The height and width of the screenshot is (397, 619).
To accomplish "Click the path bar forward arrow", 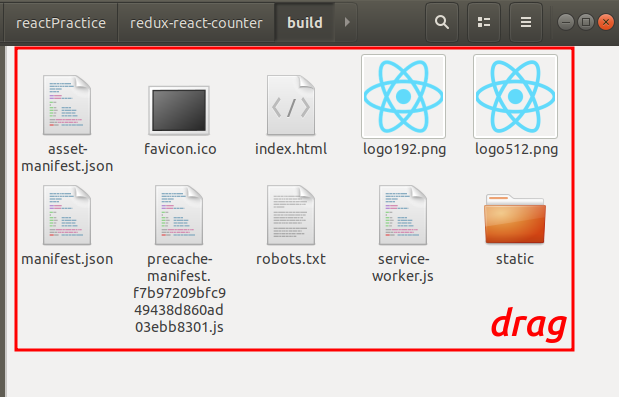I will [x=347, y=22].
